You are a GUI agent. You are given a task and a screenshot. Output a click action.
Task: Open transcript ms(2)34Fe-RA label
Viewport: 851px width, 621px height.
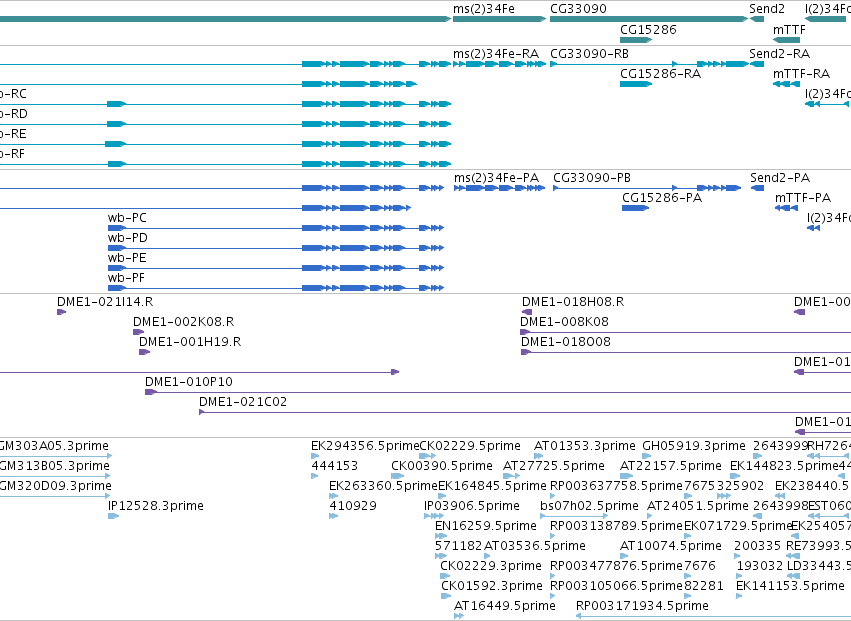pyautogui.click(x=496, y=54)
